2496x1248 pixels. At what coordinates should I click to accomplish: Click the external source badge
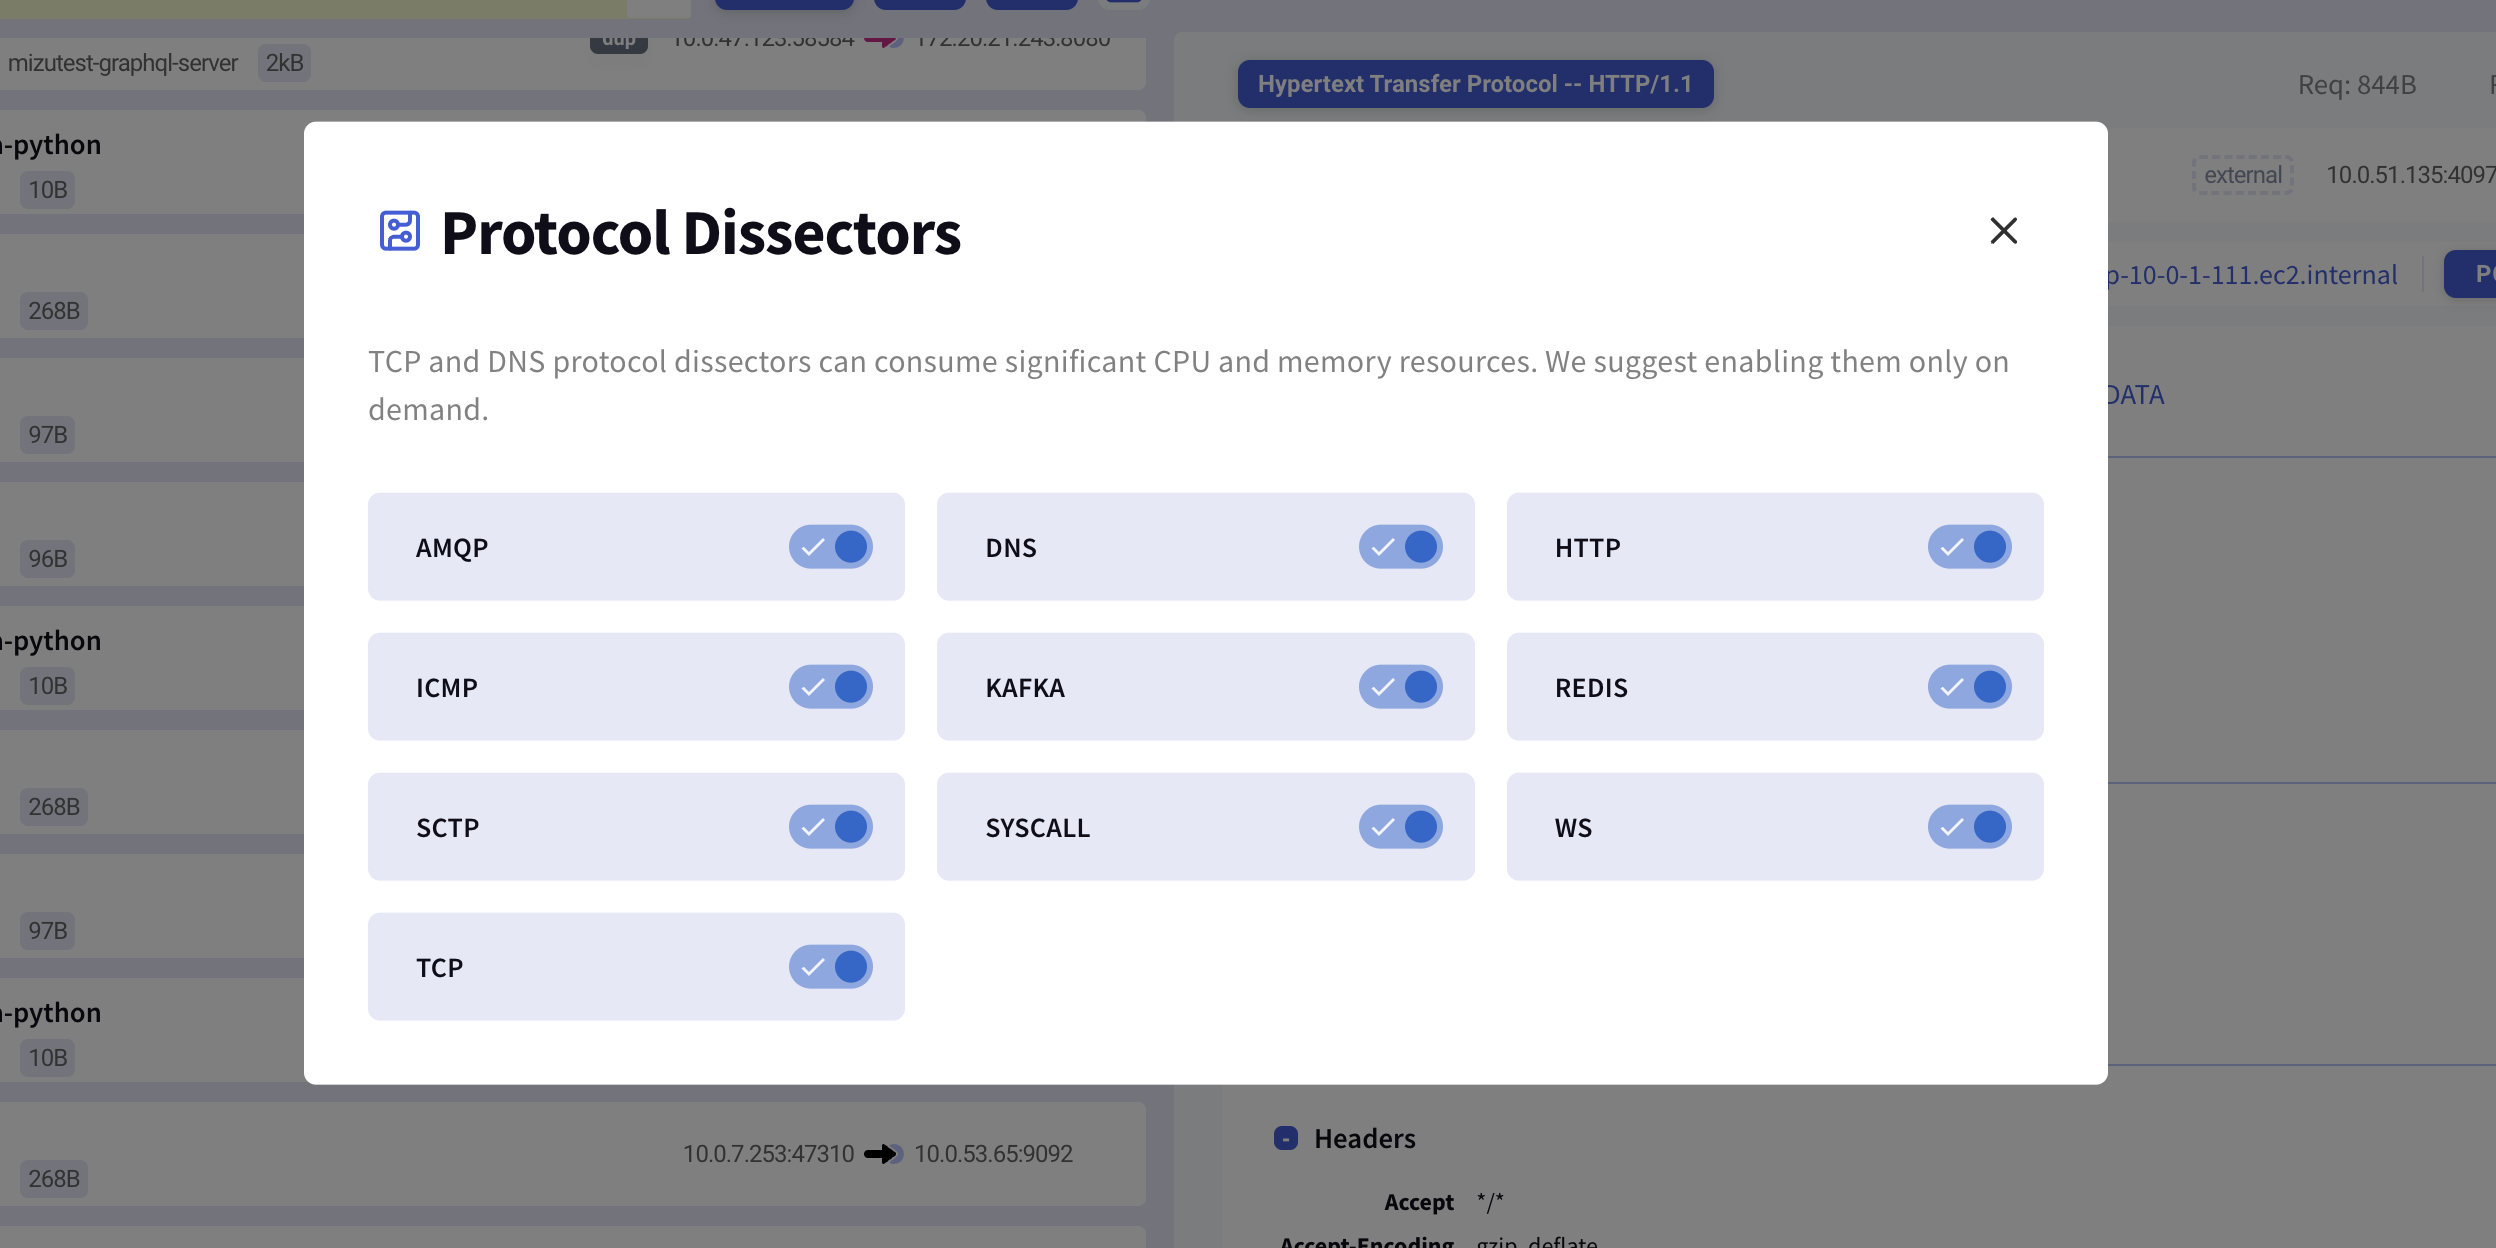tap(2242, 174)
